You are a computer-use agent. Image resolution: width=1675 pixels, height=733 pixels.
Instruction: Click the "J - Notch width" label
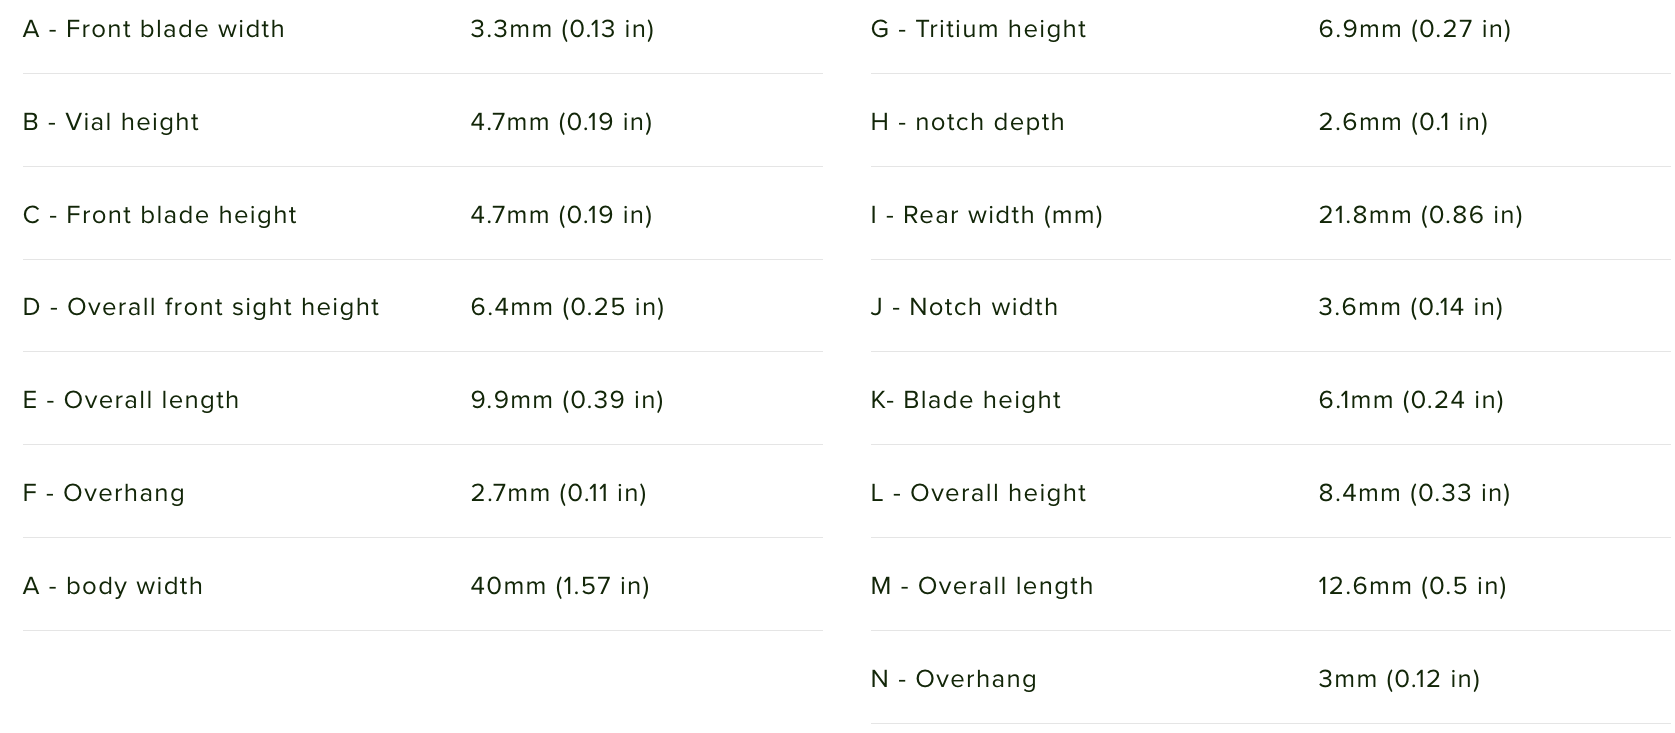(x=964, y=307)
